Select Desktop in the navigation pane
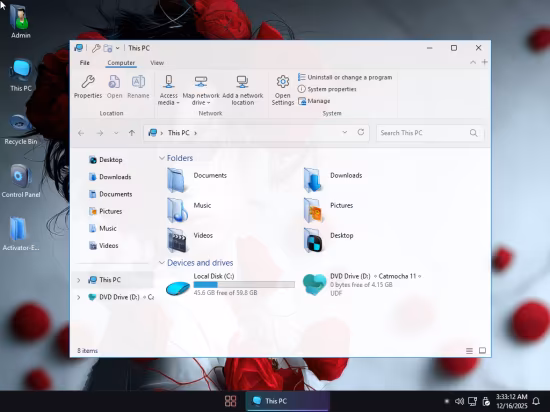 [x=106, y=160]
